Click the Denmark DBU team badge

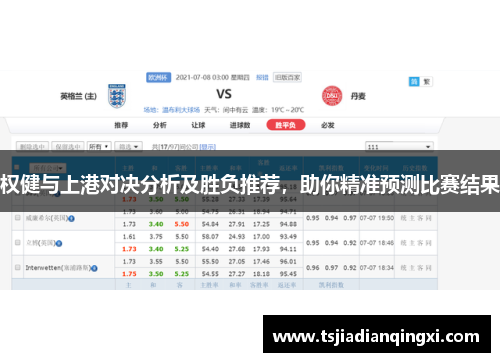[x=332, y=96]
